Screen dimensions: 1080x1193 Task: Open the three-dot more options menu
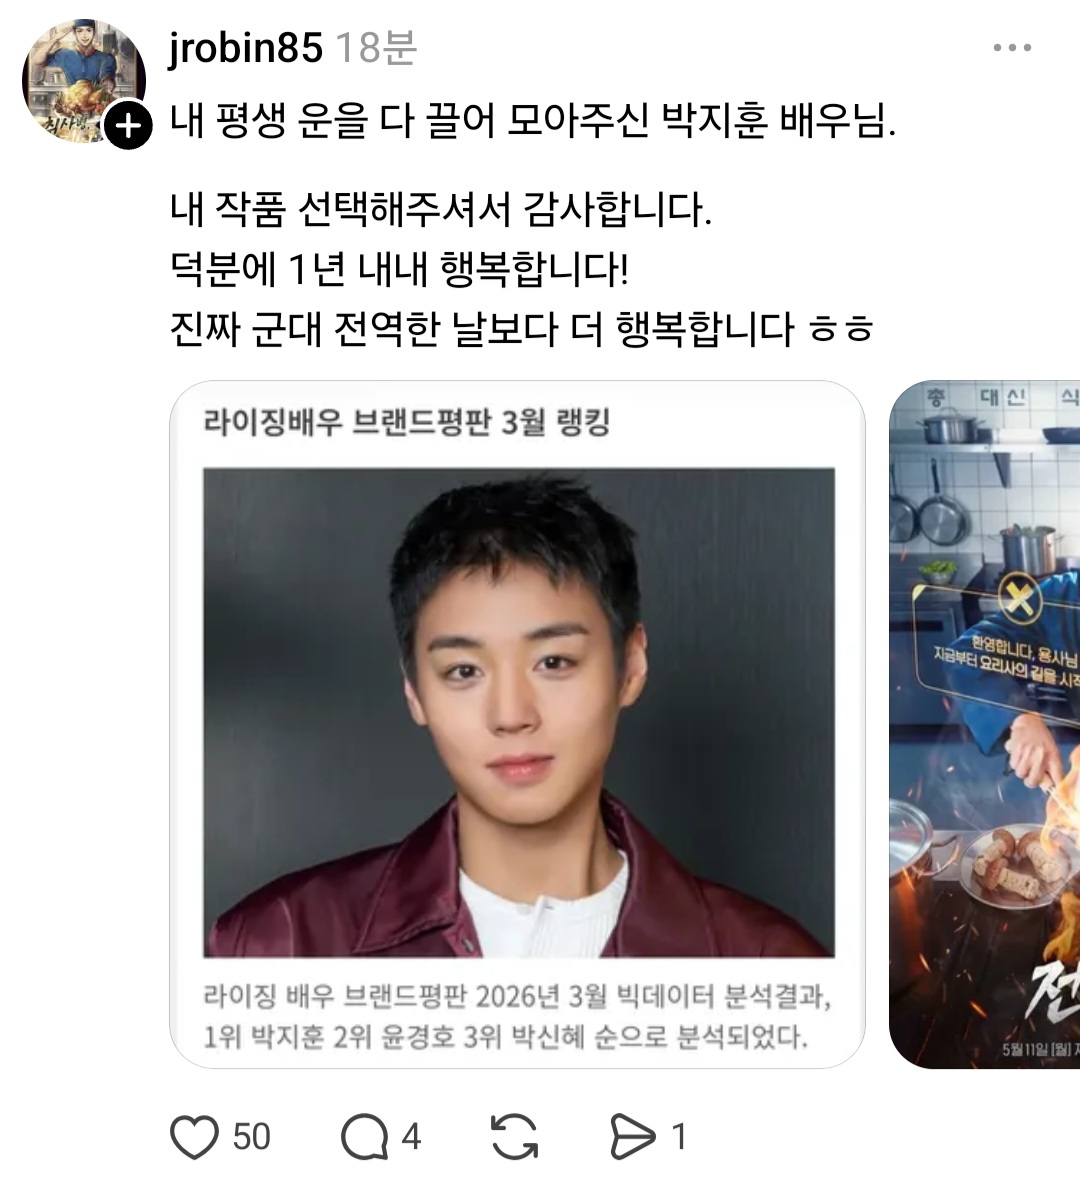pos(1012,48)
